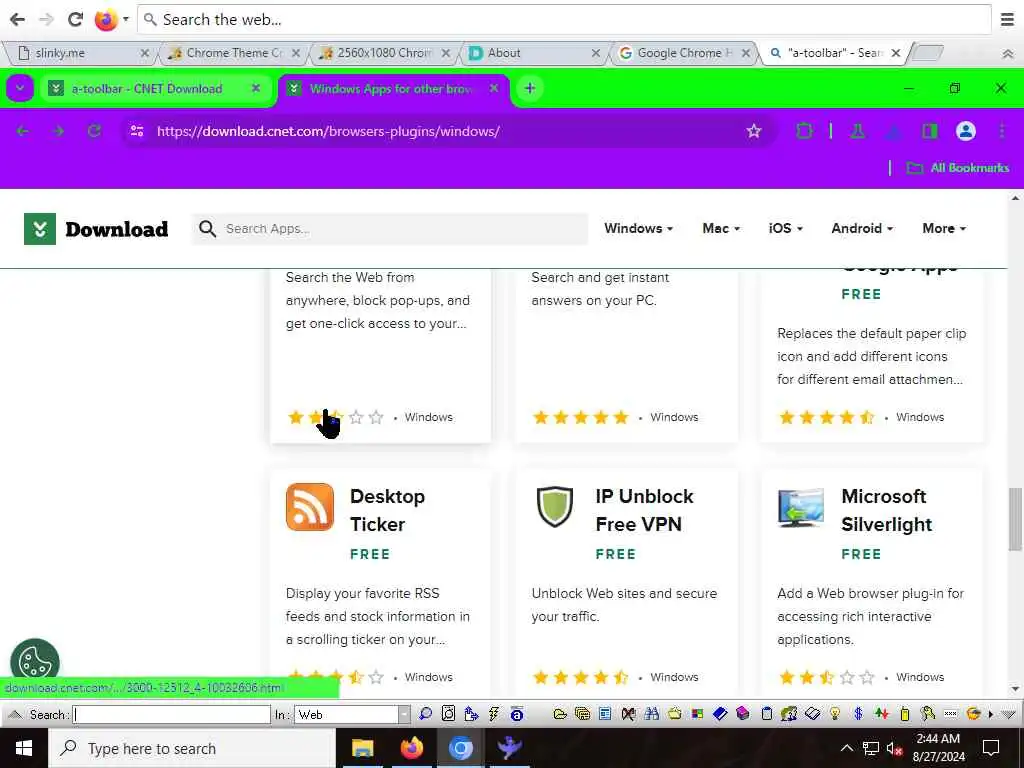This screenshot has height=768, width=1024.
Task: Expand the More dropdown menu
Action: click(944, 228)
